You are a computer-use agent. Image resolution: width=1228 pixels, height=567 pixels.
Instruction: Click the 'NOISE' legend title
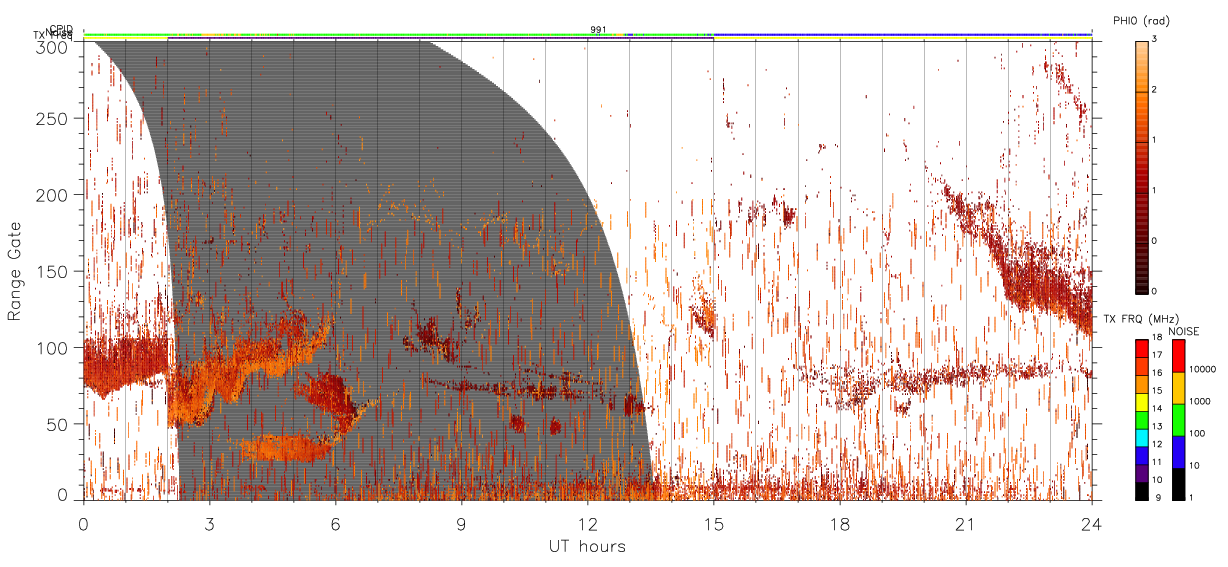pos(1184,331)
